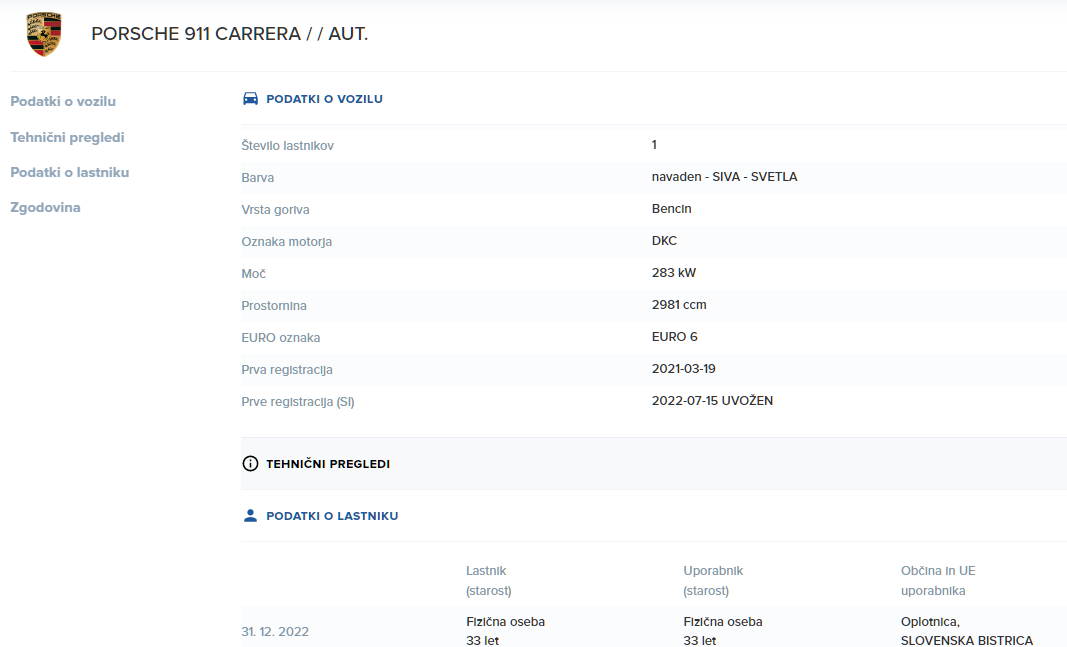Click the PORSCHE 911 CARRERA title
The height and width of the screenshot is (647, 1067).
(229, 34)
